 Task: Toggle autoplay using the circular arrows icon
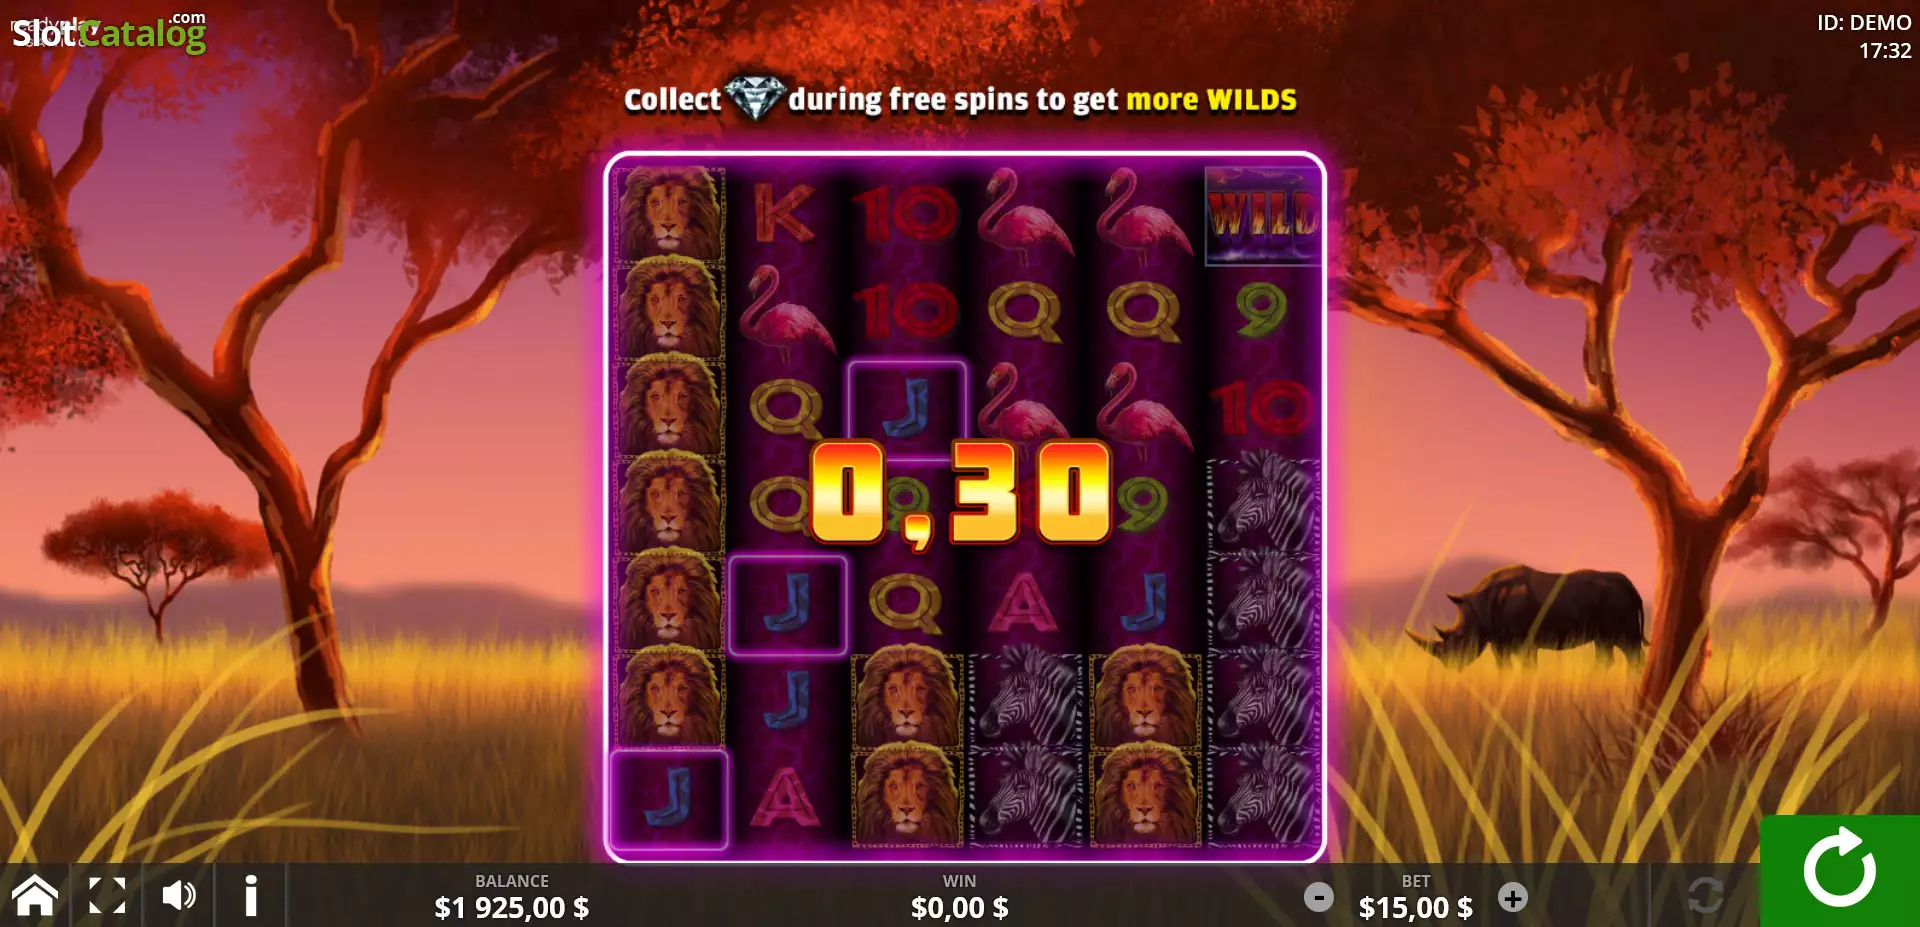(1705, 894)
